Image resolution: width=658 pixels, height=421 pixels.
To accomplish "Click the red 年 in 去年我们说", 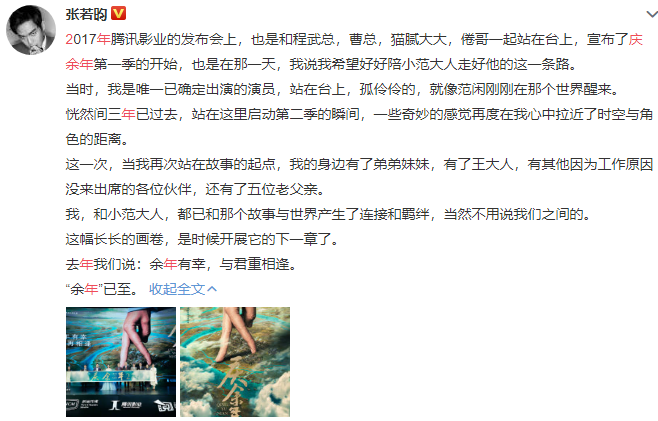I will point(86,264).
